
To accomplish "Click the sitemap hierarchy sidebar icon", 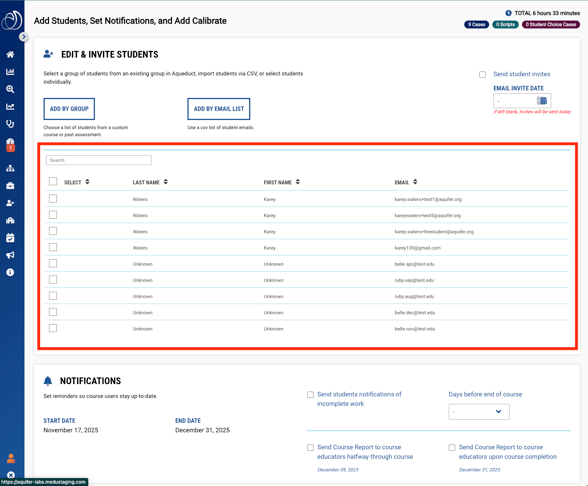I will pyautogui.click(x=10, y=168).
